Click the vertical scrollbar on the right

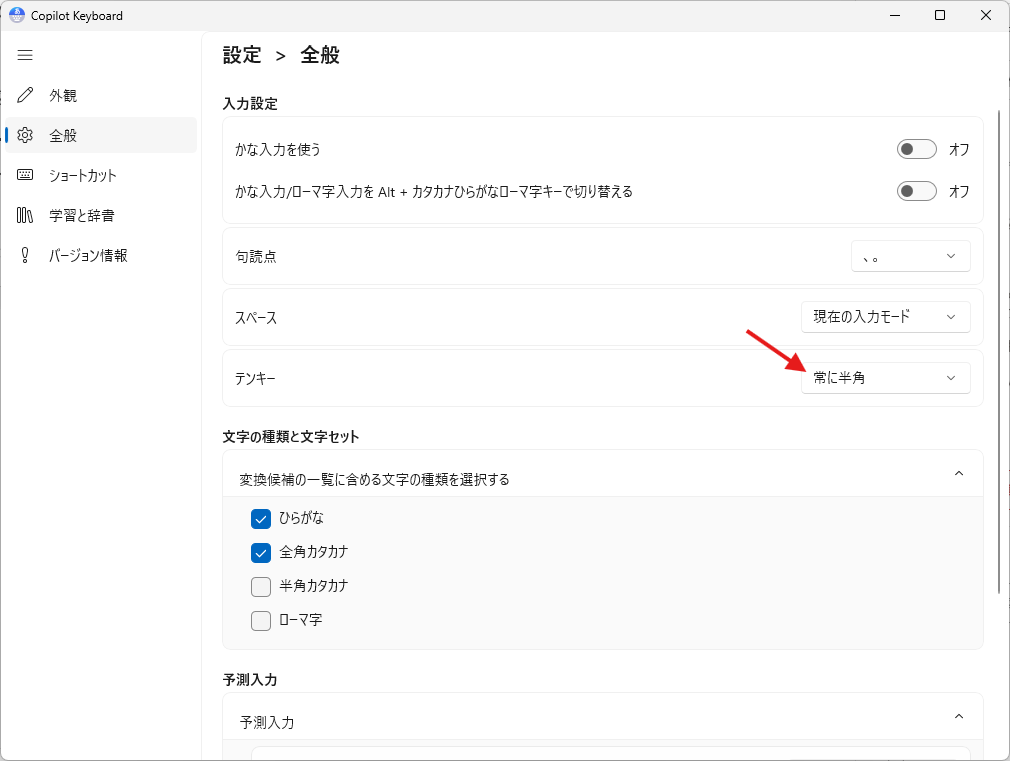tap(999, 352)
